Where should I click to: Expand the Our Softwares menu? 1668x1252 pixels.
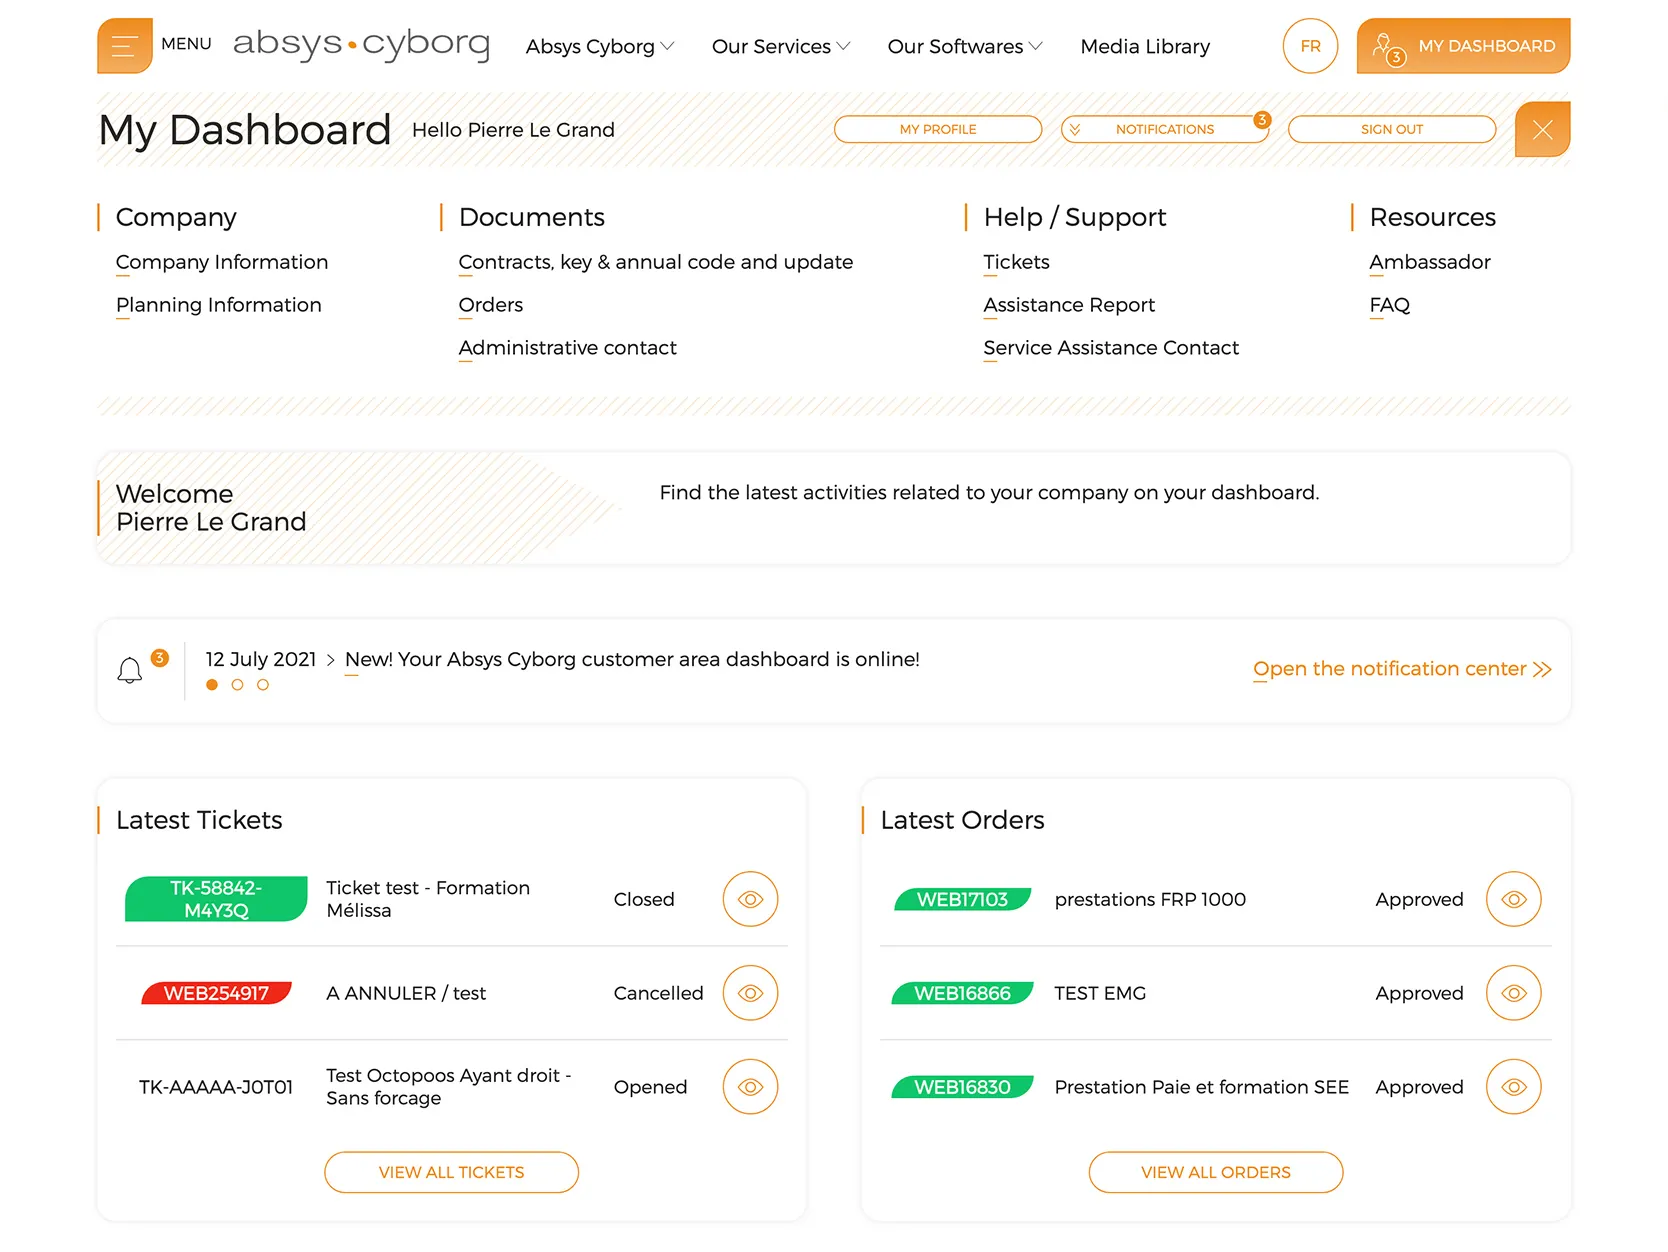(x=965, y=46)
